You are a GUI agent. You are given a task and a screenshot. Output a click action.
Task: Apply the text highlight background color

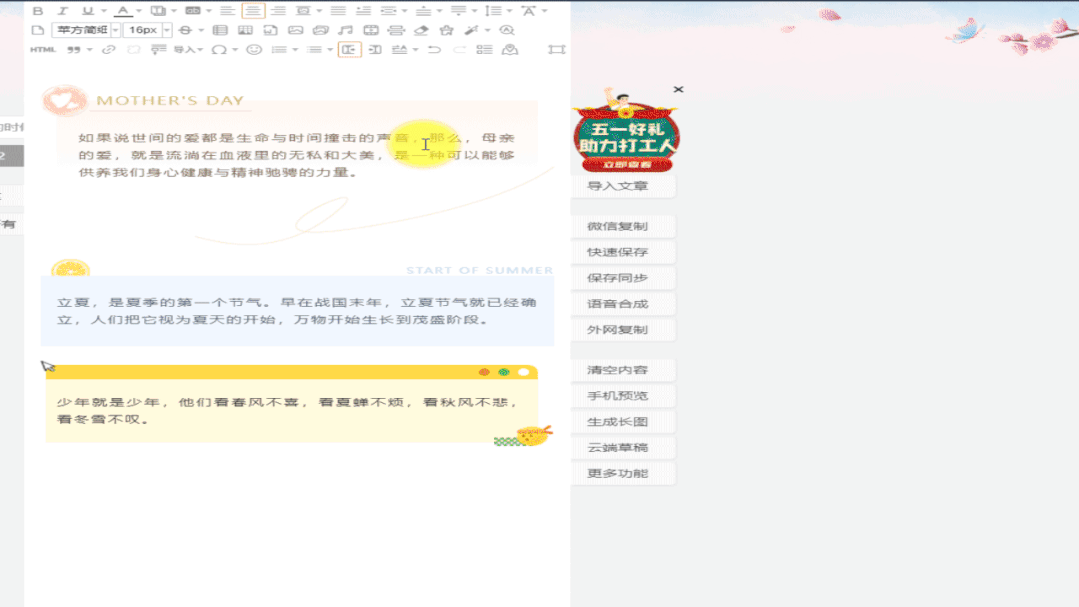point(193,11)
